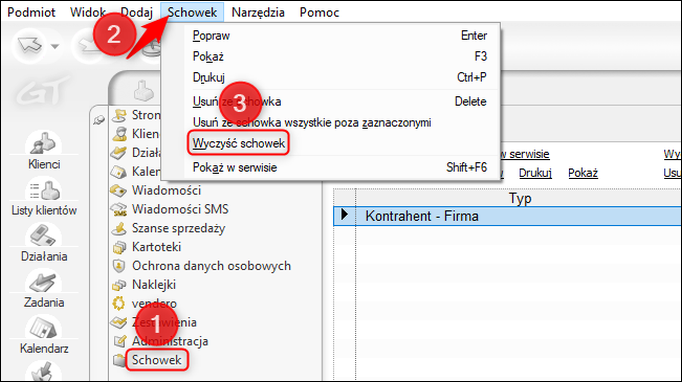The width and height of the screenshot is (682, 382).
Task: Click the clients tab icon above list
Action: click(x=143, y=91)
